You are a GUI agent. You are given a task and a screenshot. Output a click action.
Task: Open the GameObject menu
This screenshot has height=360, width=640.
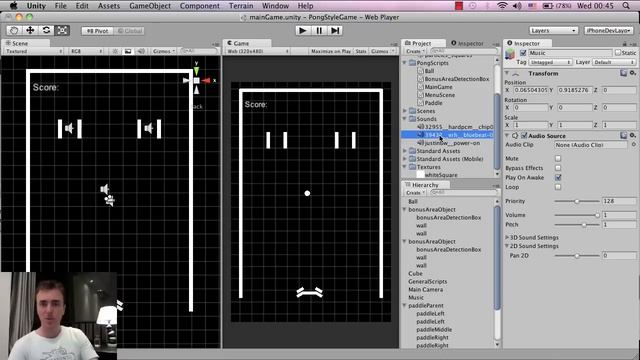[150, 6]
